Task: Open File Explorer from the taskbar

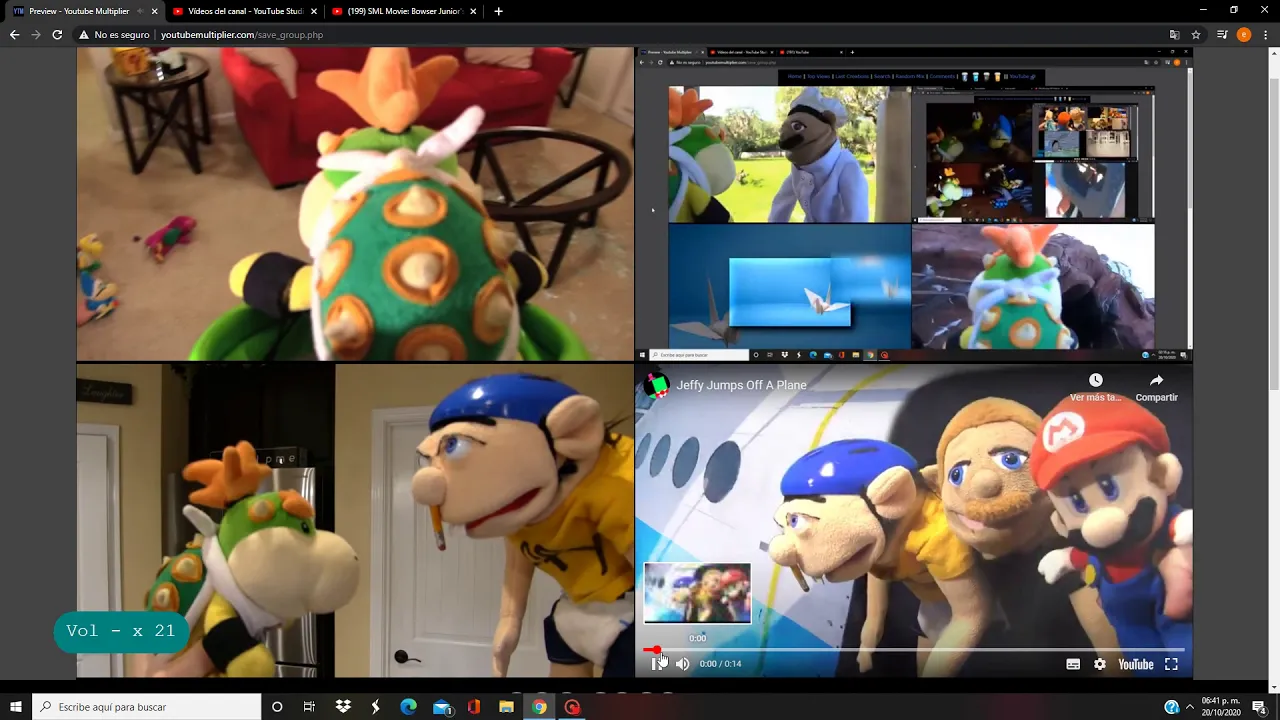Action: 506,707
